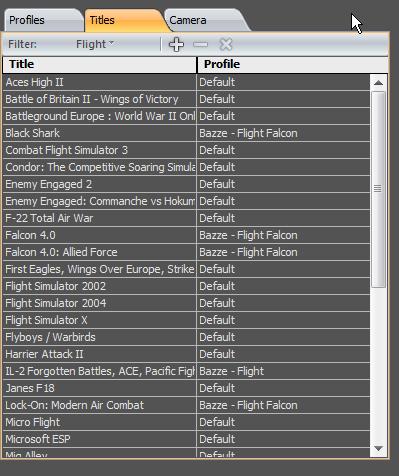Click the plus icon to add title

(176, 44)
